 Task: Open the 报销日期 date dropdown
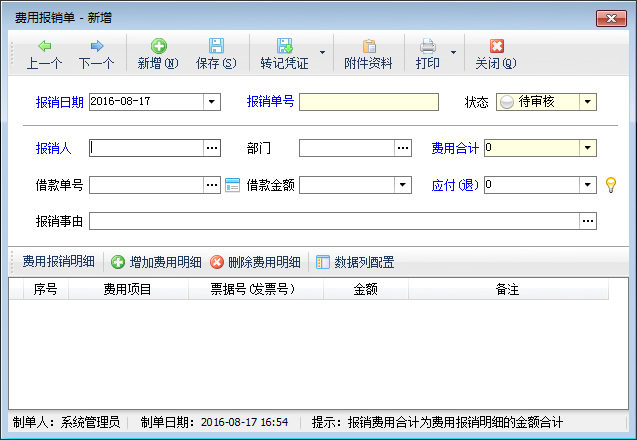[212, 101]
